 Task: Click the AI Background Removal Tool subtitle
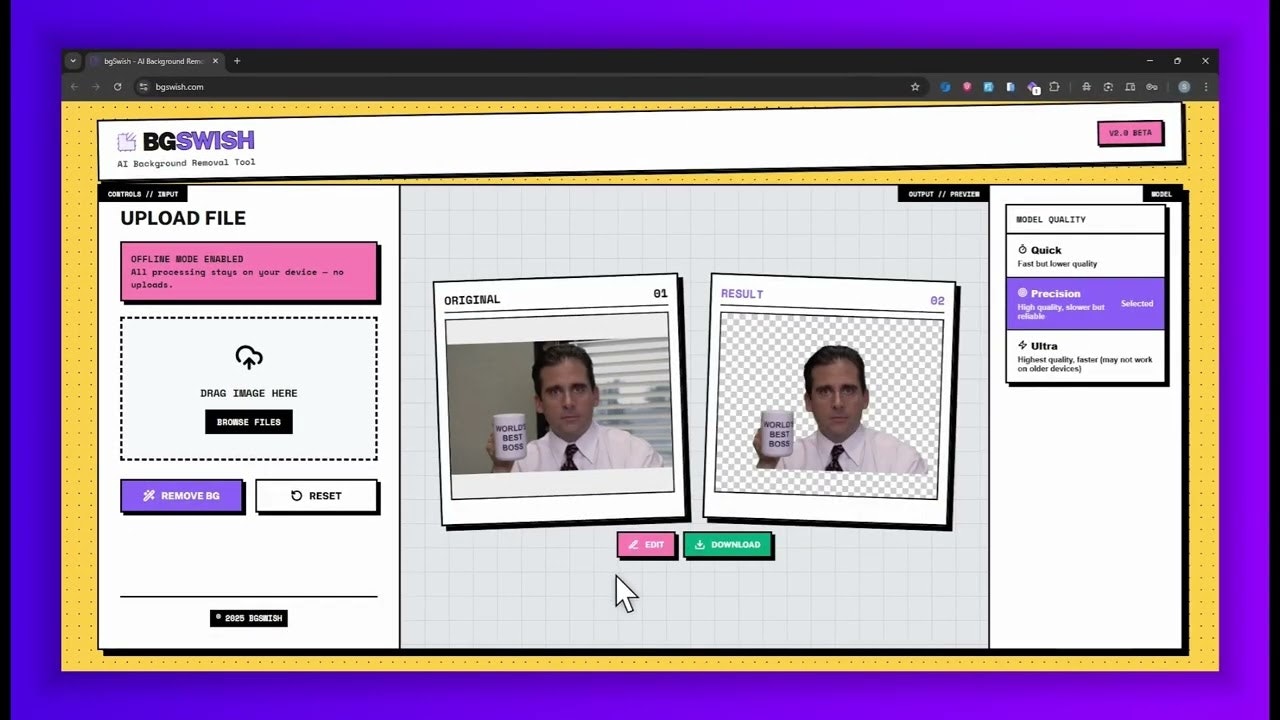click(x=186, y=162)
